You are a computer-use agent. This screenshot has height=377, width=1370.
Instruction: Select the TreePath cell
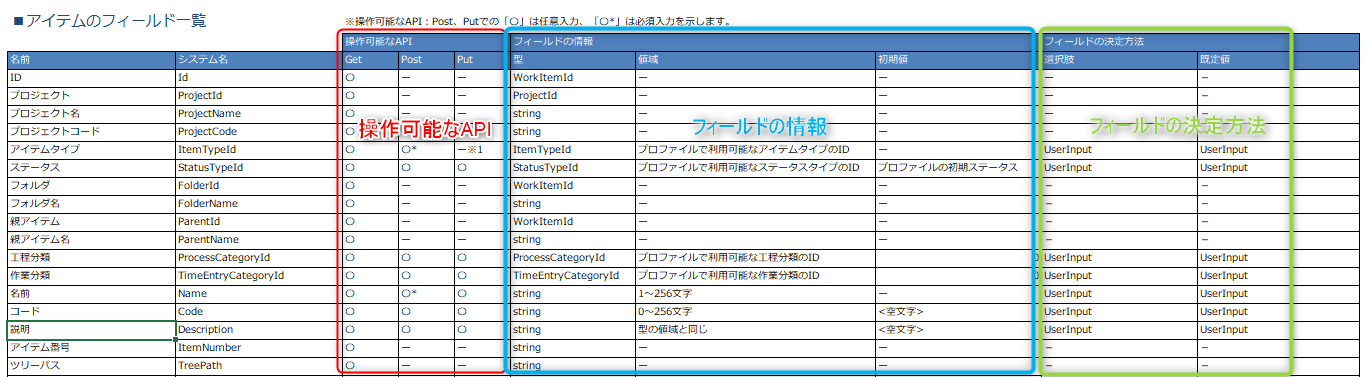pyautogui.click(x=258, y=366)
